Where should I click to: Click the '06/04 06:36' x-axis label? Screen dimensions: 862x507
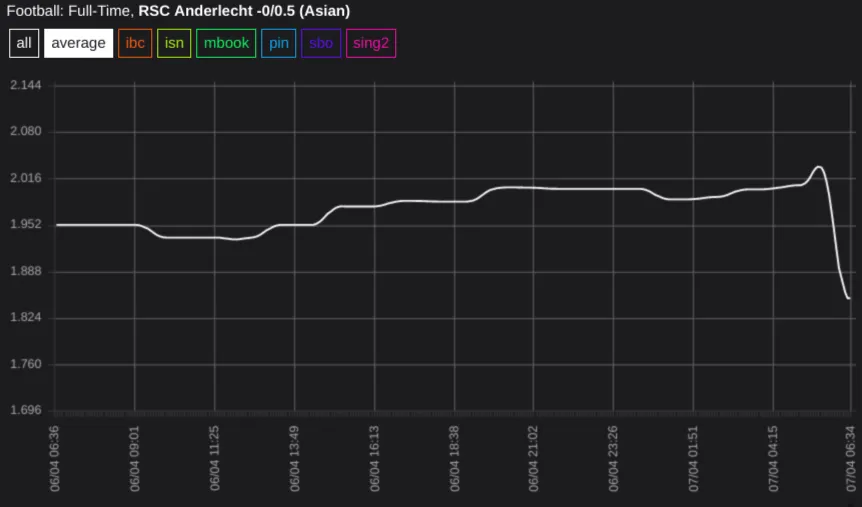(x=55, y=457)
